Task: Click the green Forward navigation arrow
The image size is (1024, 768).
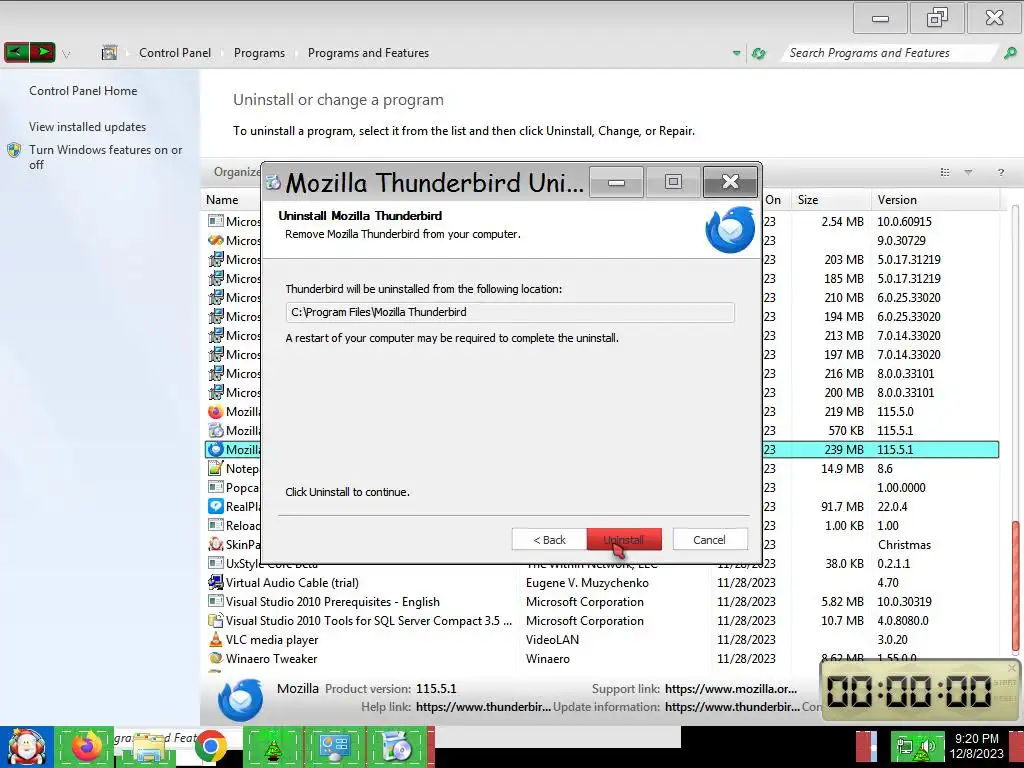Action: (x=42, y=52)
